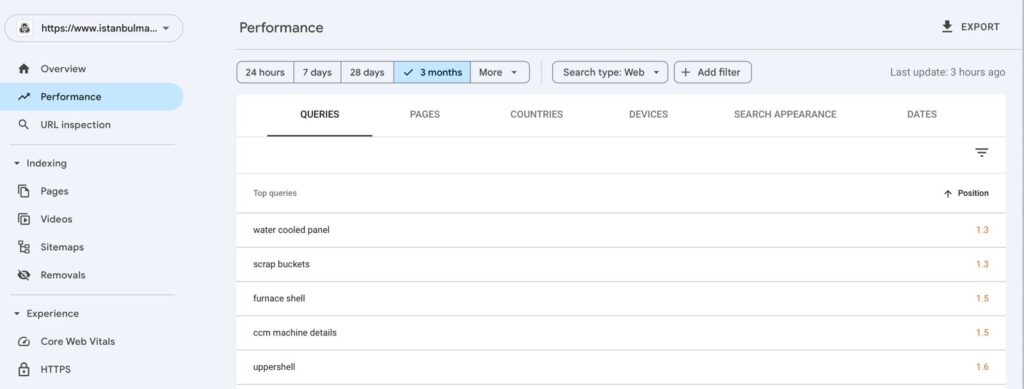
Task: Open the property selector dropdown
Action: 94,28
